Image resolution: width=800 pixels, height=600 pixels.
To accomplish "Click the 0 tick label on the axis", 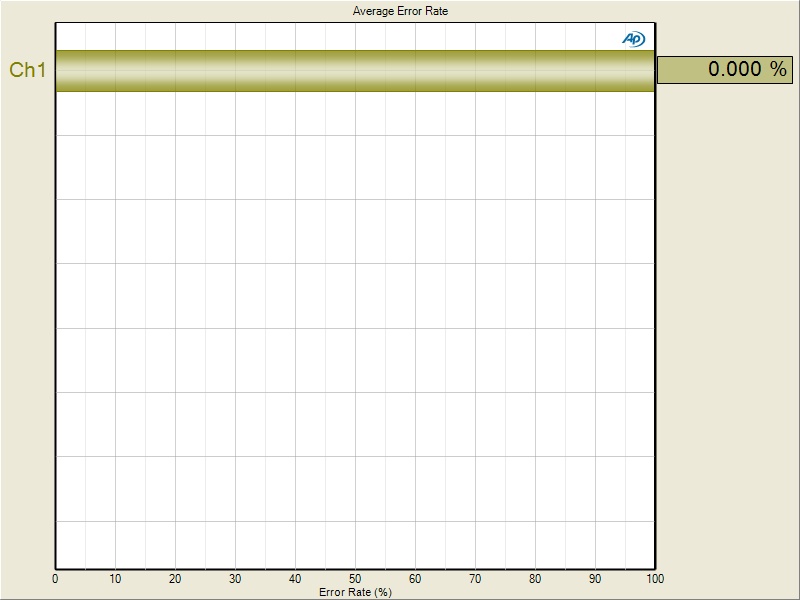I will pyautogui.click(x=55, y=579).
